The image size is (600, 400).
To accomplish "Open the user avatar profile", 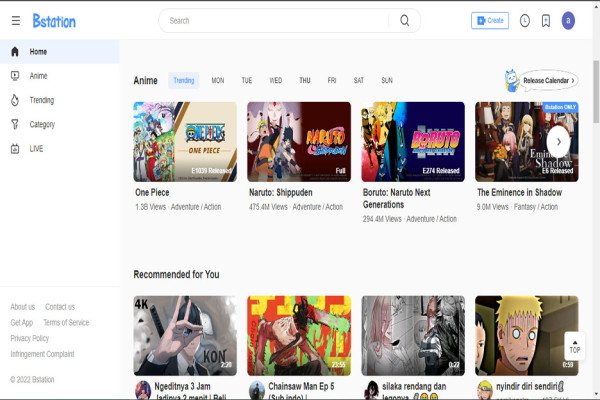I will coord(568,21).
